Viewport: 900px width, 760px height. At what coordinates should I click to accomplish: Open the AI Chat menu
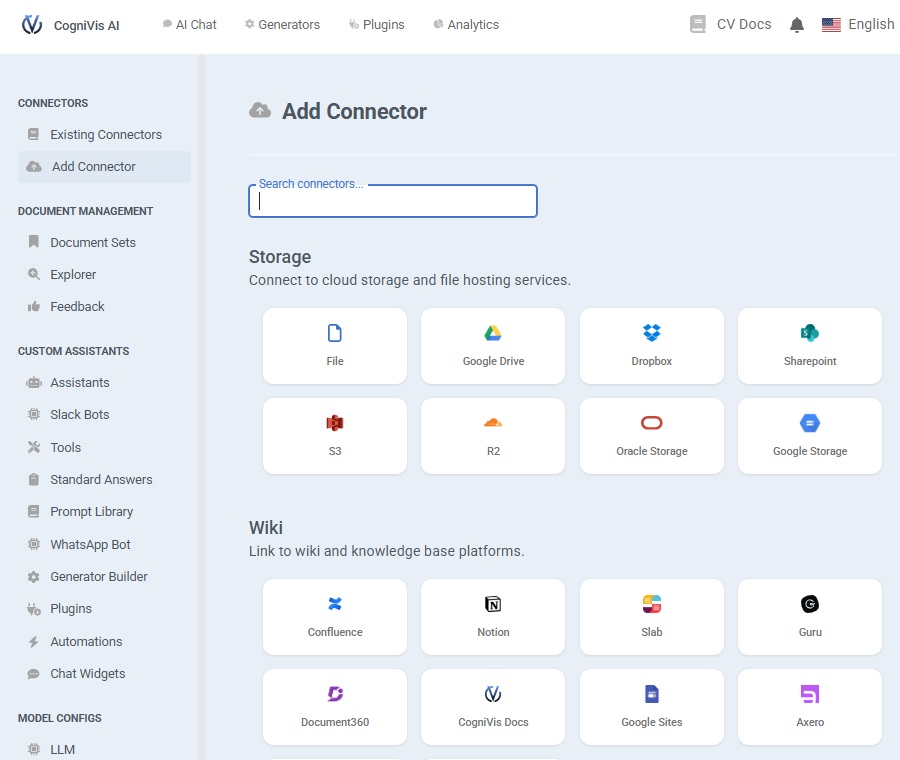click(x=190, y=25)
